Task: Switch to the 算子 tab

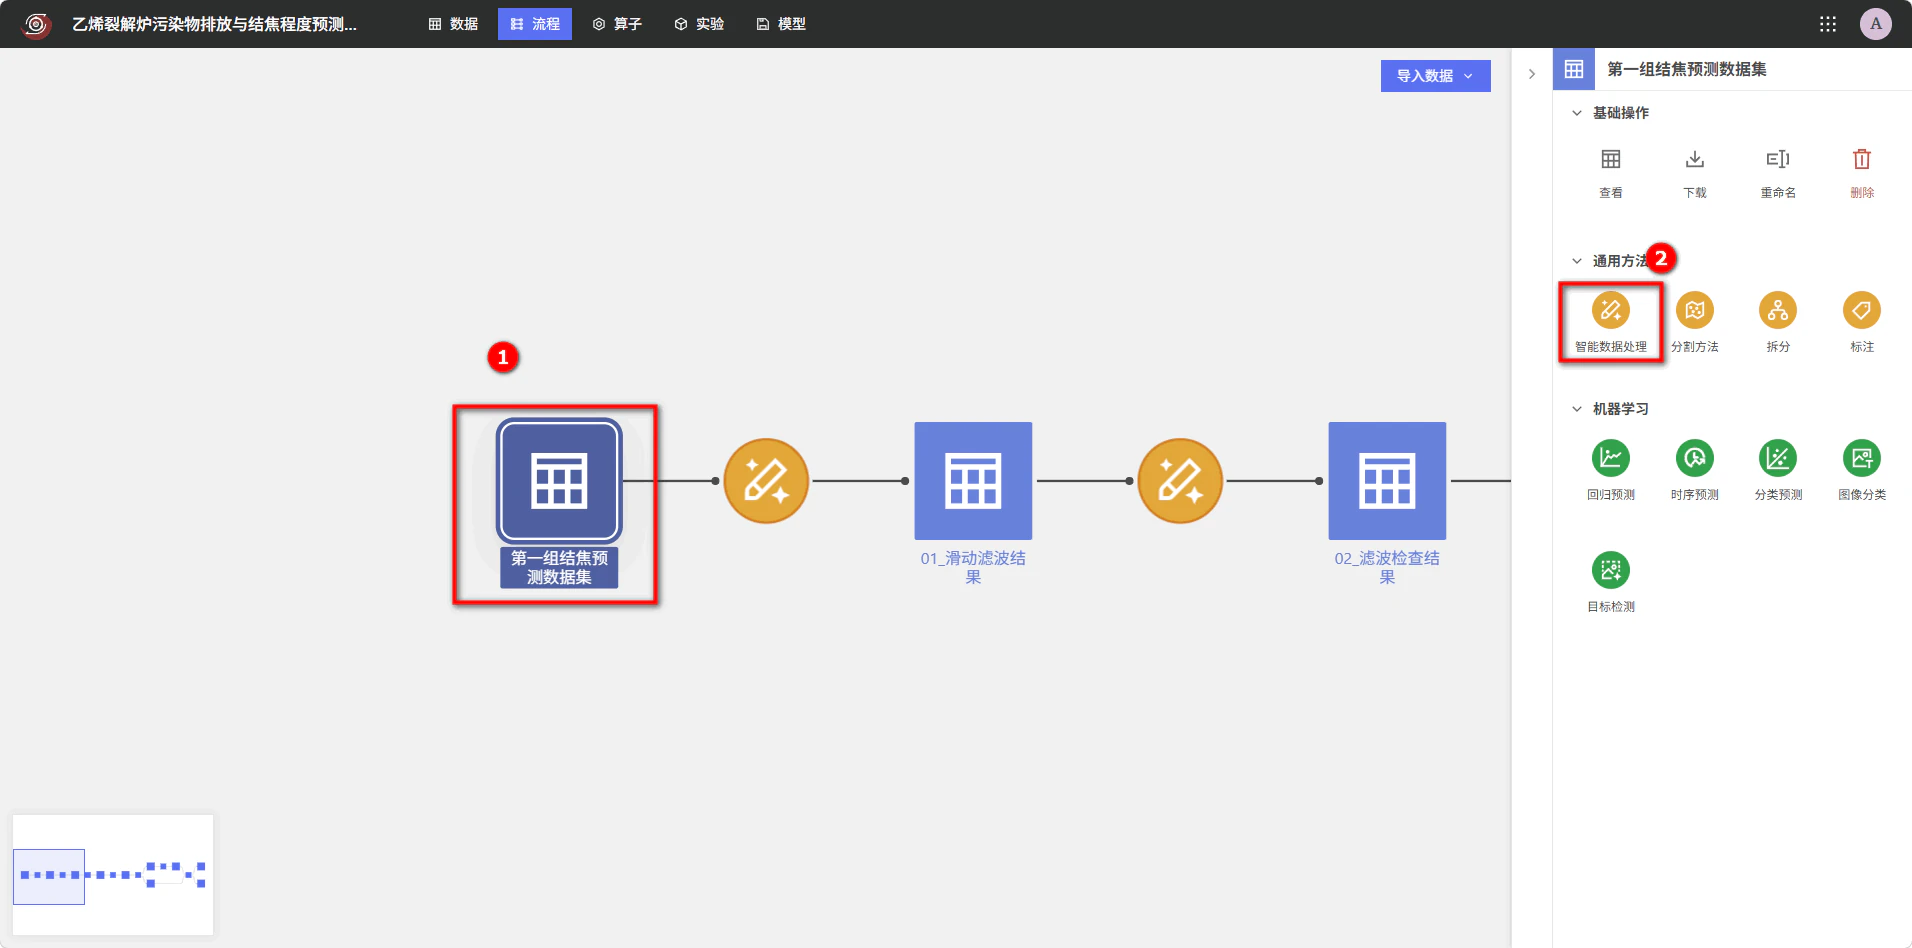Action: point(617,24)
